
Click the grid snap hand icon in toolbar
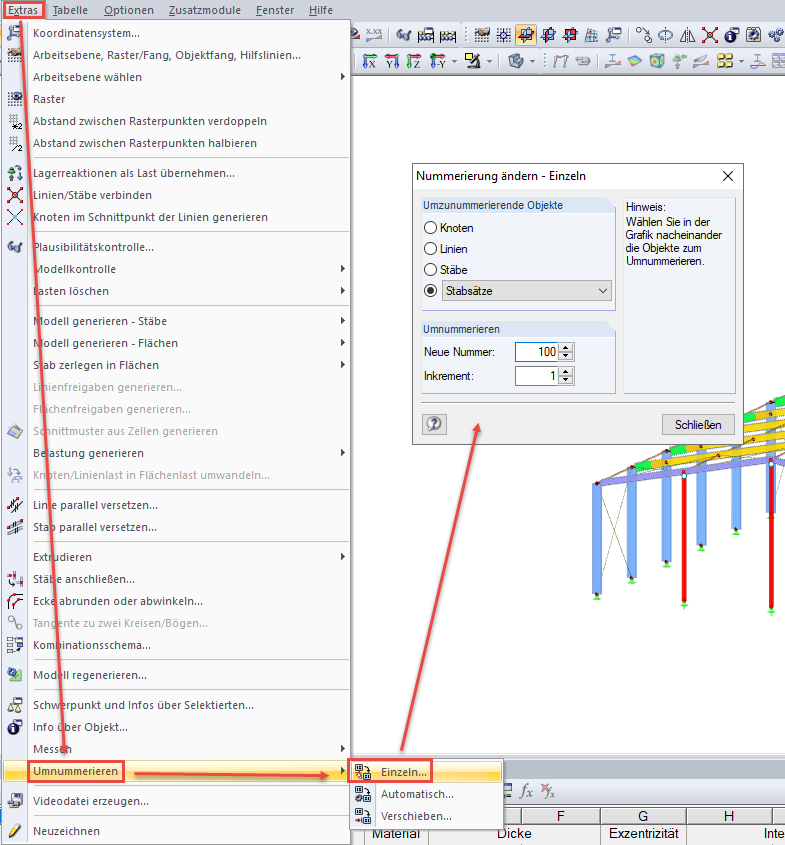pyautogui.click(x=482, y=36)
